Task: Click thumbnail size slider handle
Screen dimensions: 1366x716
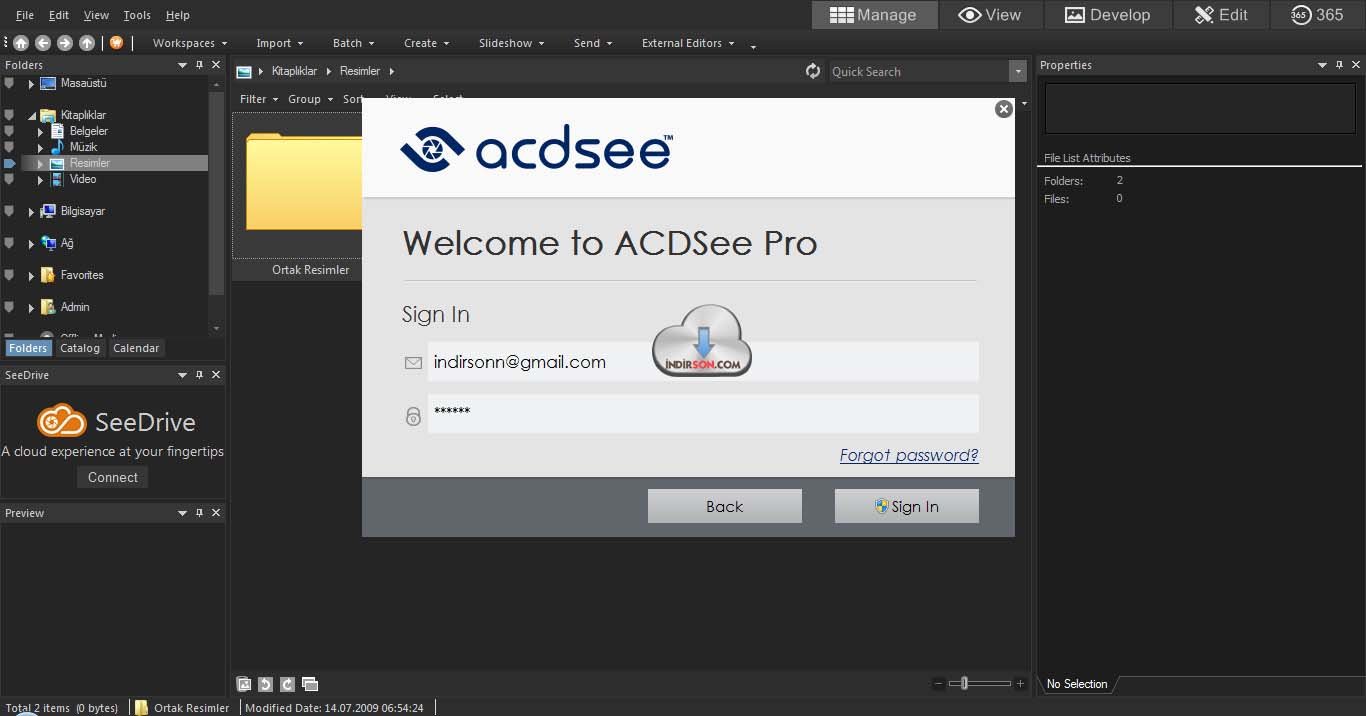Action: click(964, 684)
